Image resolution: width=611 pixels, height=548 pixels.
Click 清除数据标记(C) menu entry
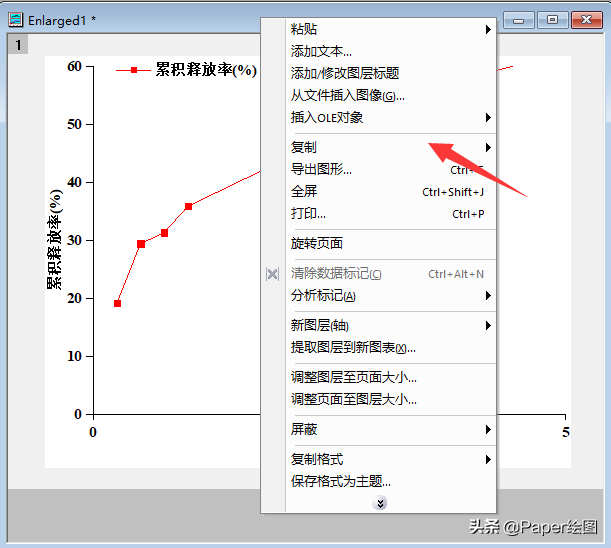390,274
